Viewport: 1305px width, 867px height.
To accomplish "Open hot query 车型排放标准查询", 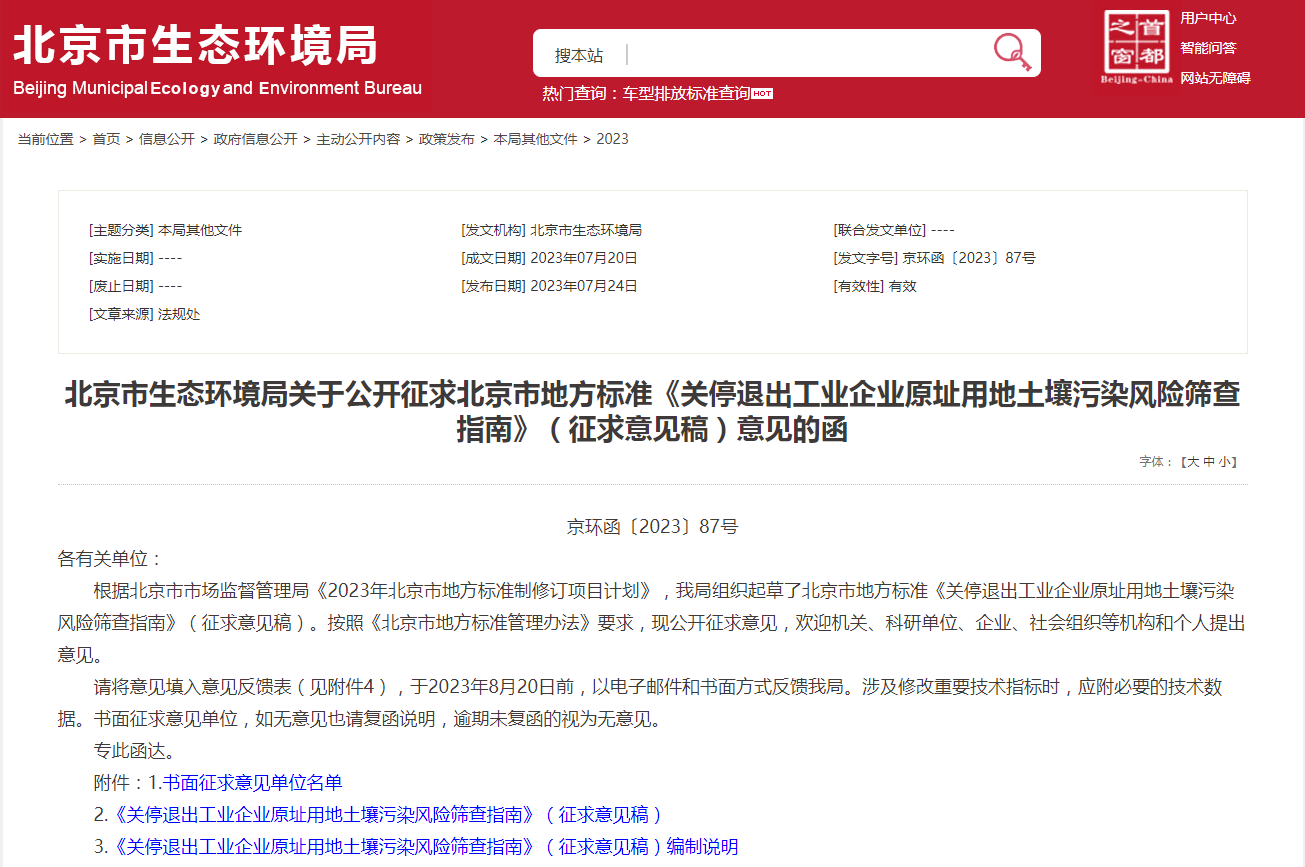I will 686,93.
